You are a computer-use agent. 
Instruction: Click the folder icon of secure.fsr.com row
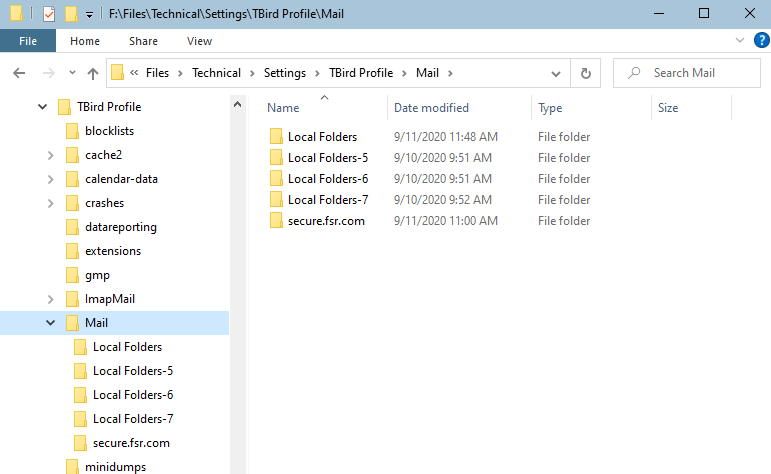[276, 221]
